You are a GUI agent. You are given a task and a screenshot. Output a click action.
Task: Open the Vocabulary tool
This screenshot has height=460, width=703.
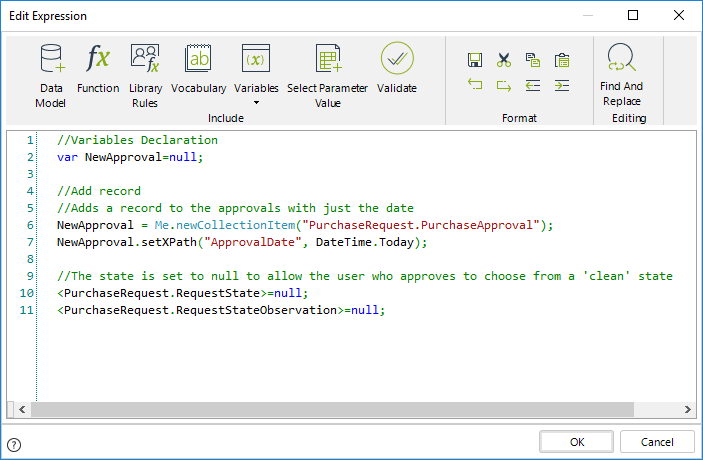click(198, 68)
